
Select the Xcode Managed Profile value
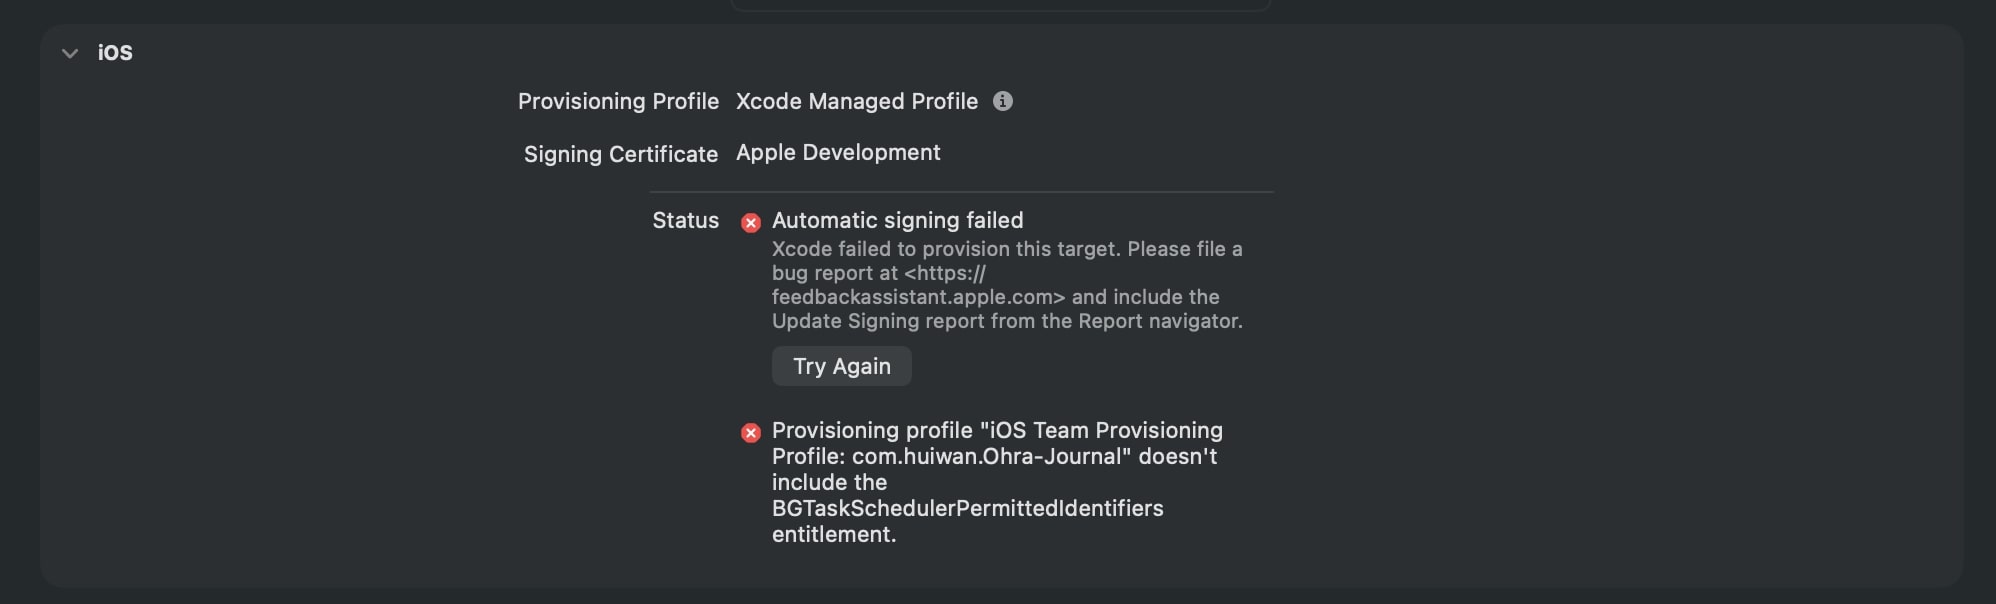click(x=857, y=101)
